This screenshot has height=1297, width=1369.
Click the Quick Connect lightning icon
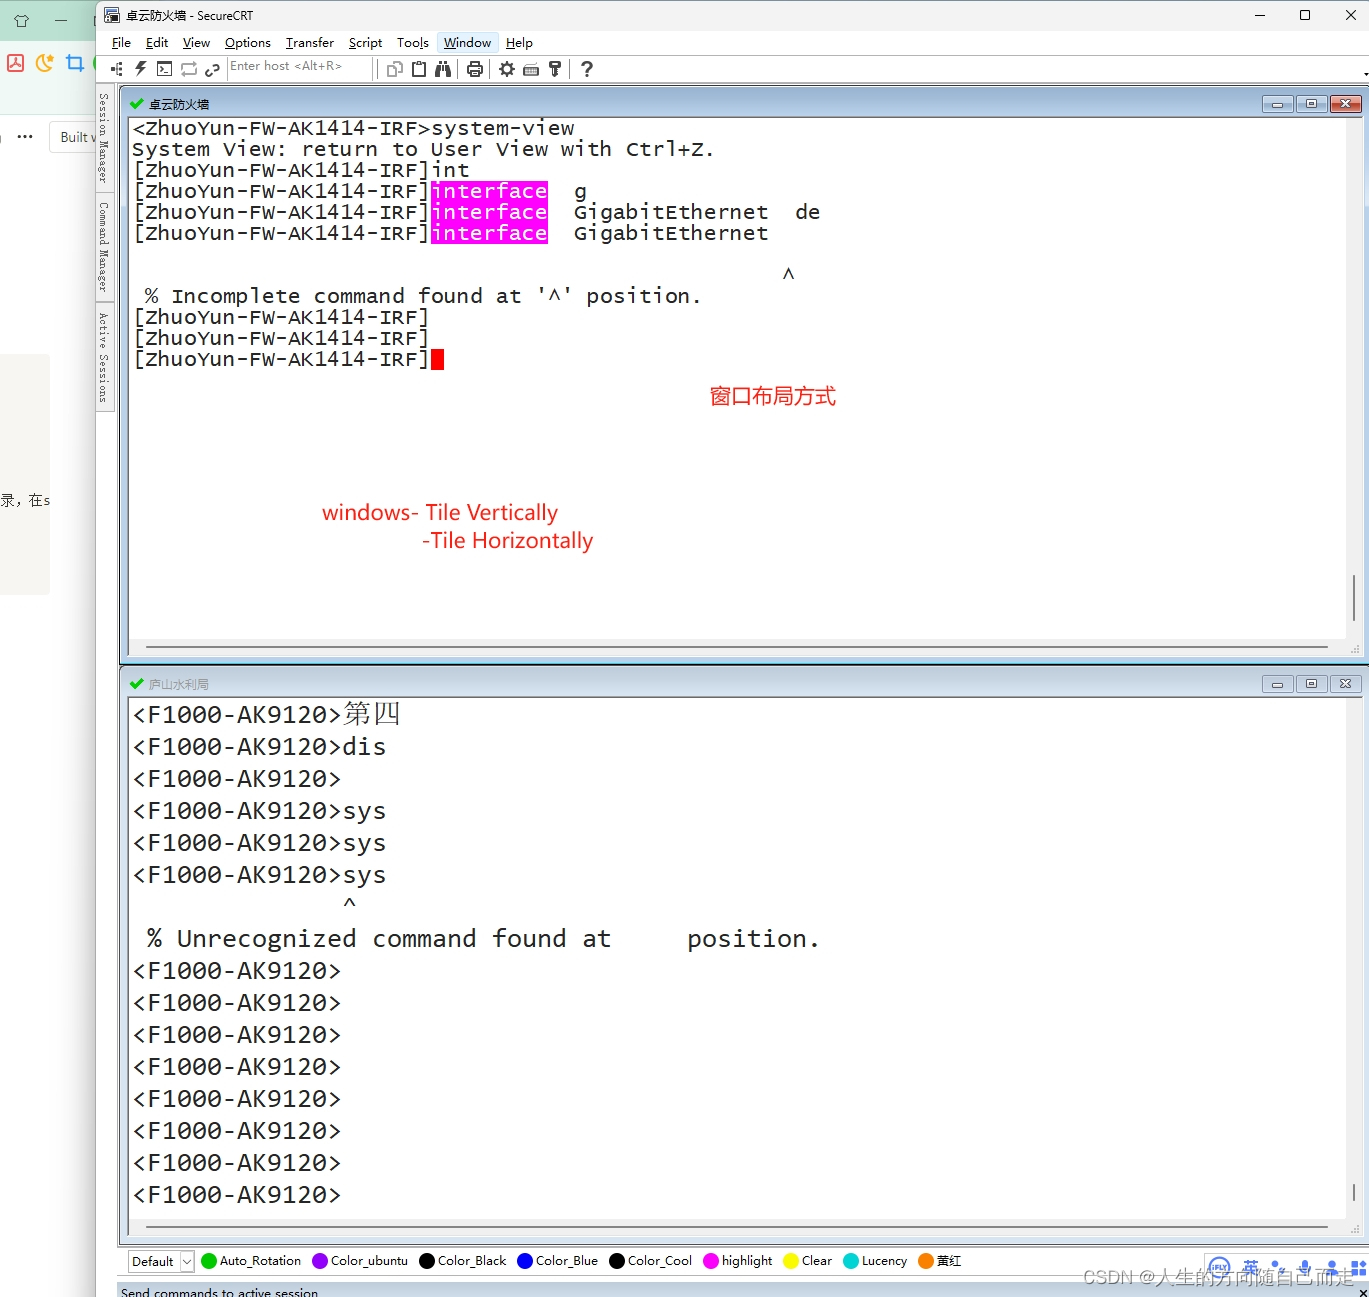141,69
